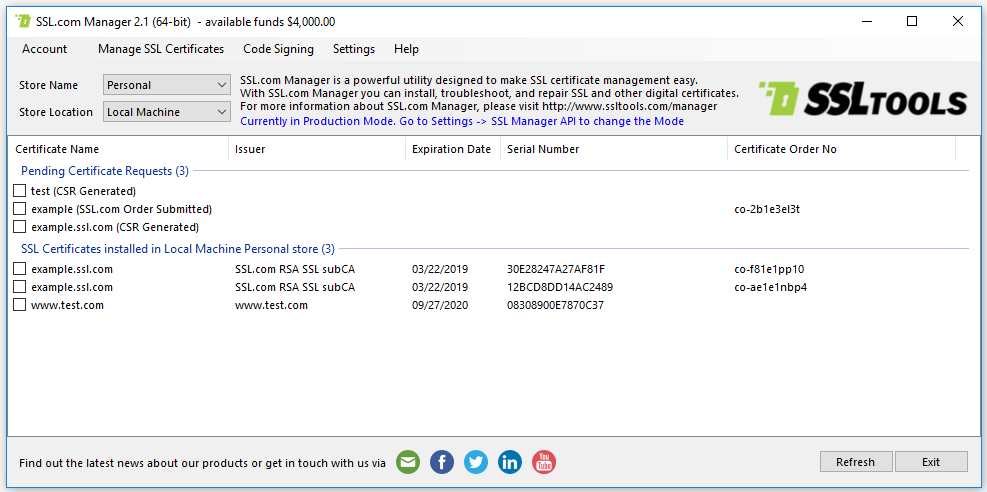Close the SSL.com Manager window
This screenshot has height=492, width=987.
[957, 21]
